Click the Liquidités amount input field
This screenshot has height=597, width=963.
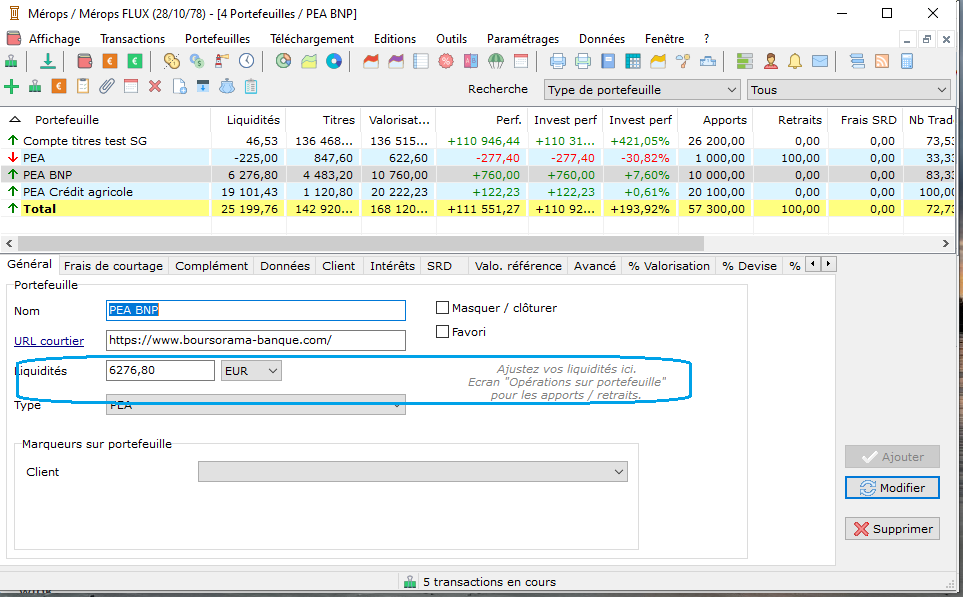160,370
